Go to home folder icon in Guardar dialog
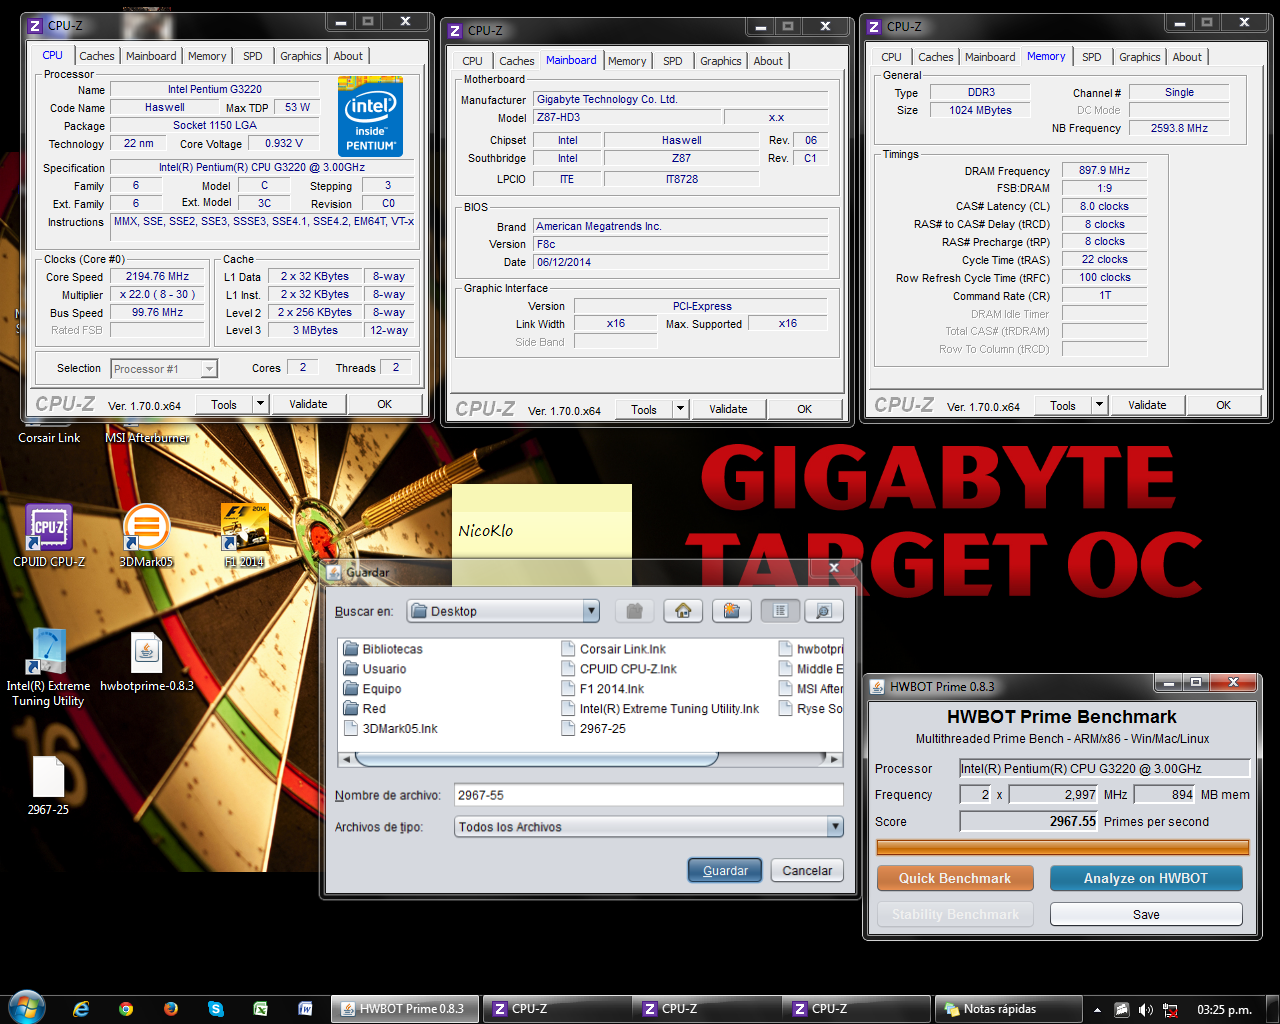The height and width of the screenshot is (1024, 1280). (x=683, y=611)
